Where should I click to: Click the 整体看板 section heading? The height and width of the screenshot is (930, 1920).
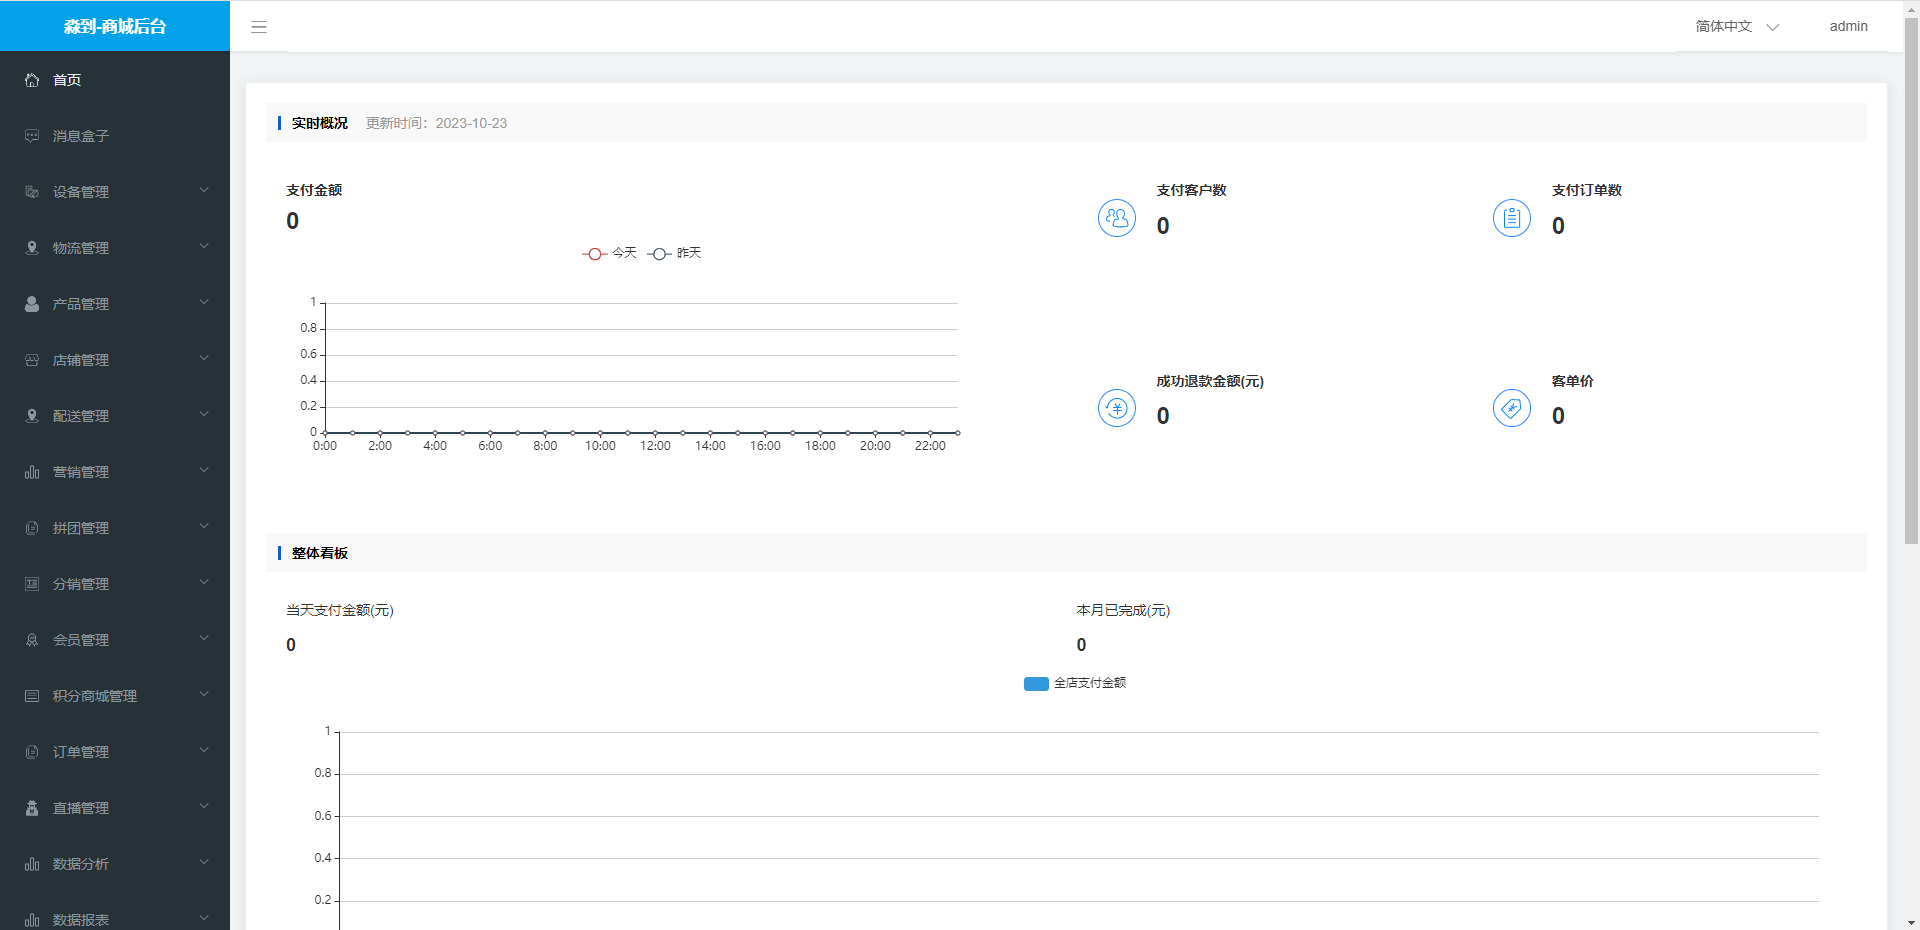pyautogui.click(x=320, y=553)
